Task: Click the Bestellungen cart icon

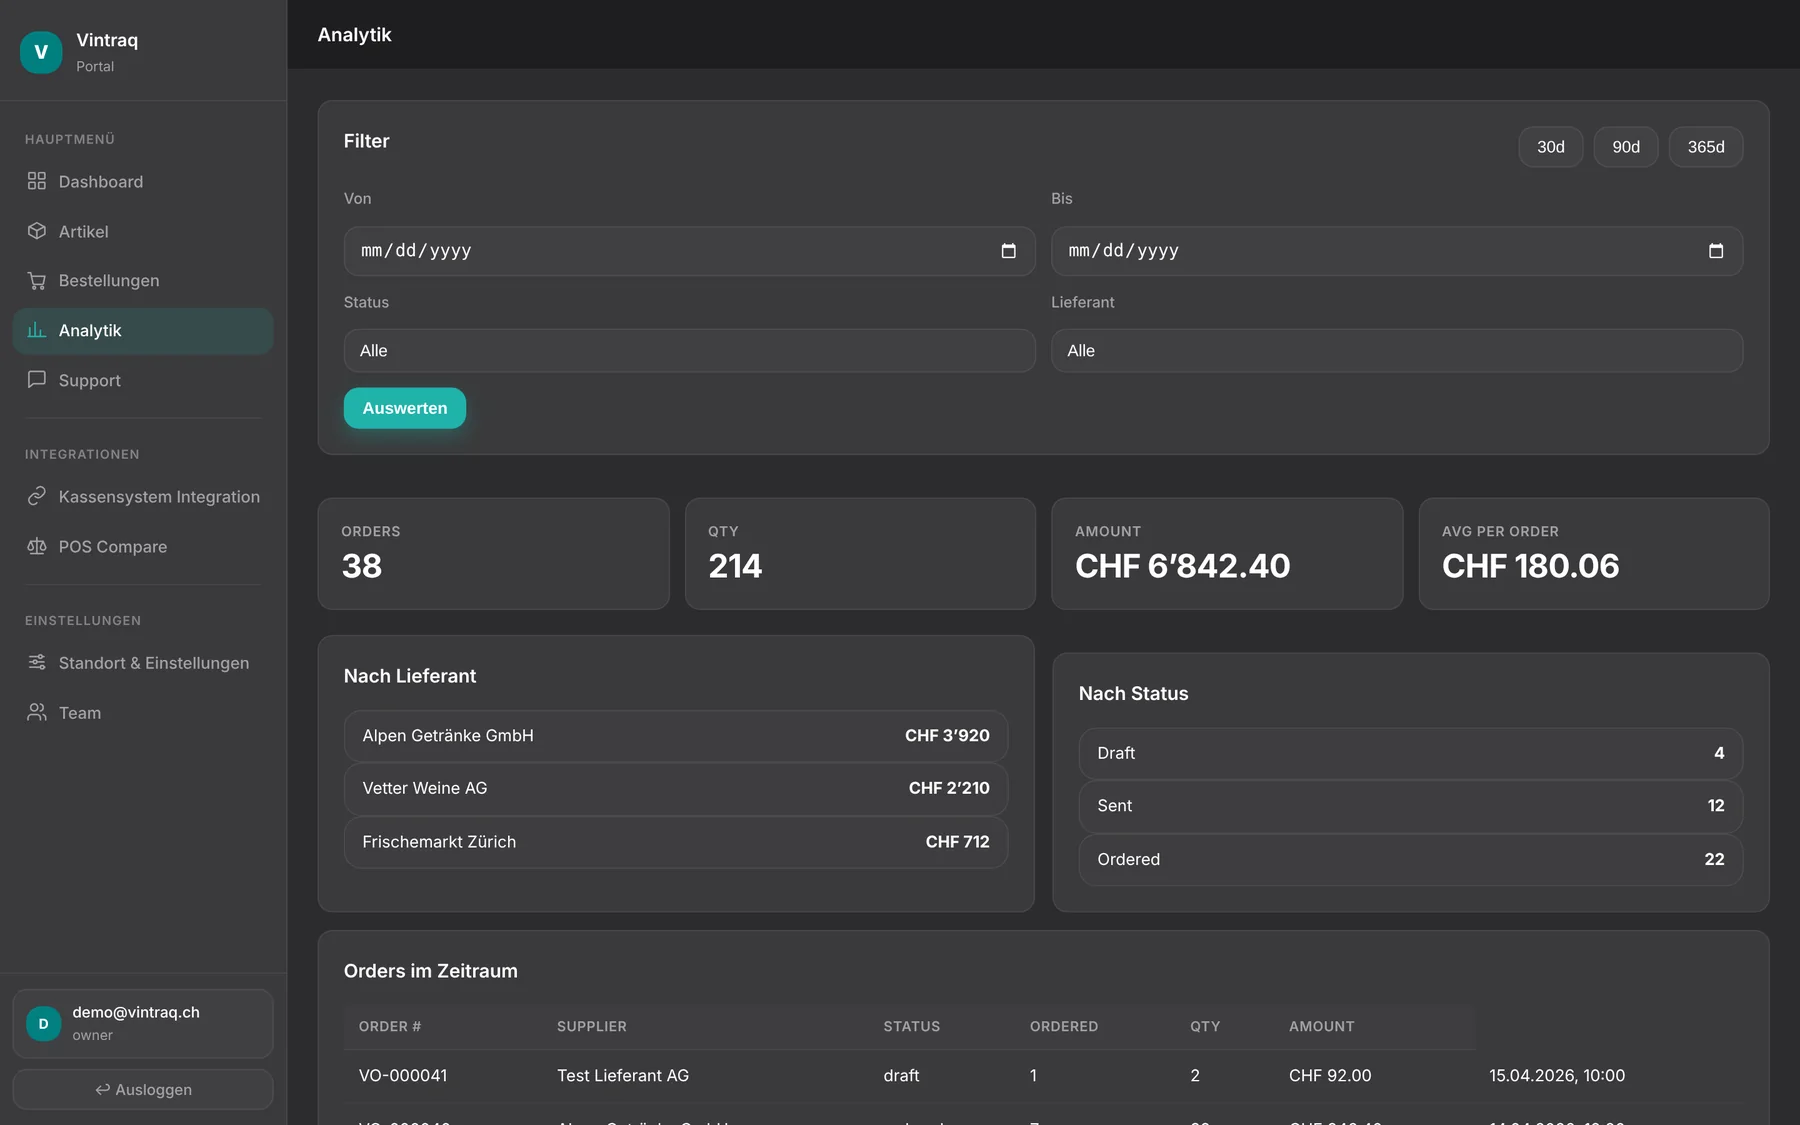Action: point(37,280)
